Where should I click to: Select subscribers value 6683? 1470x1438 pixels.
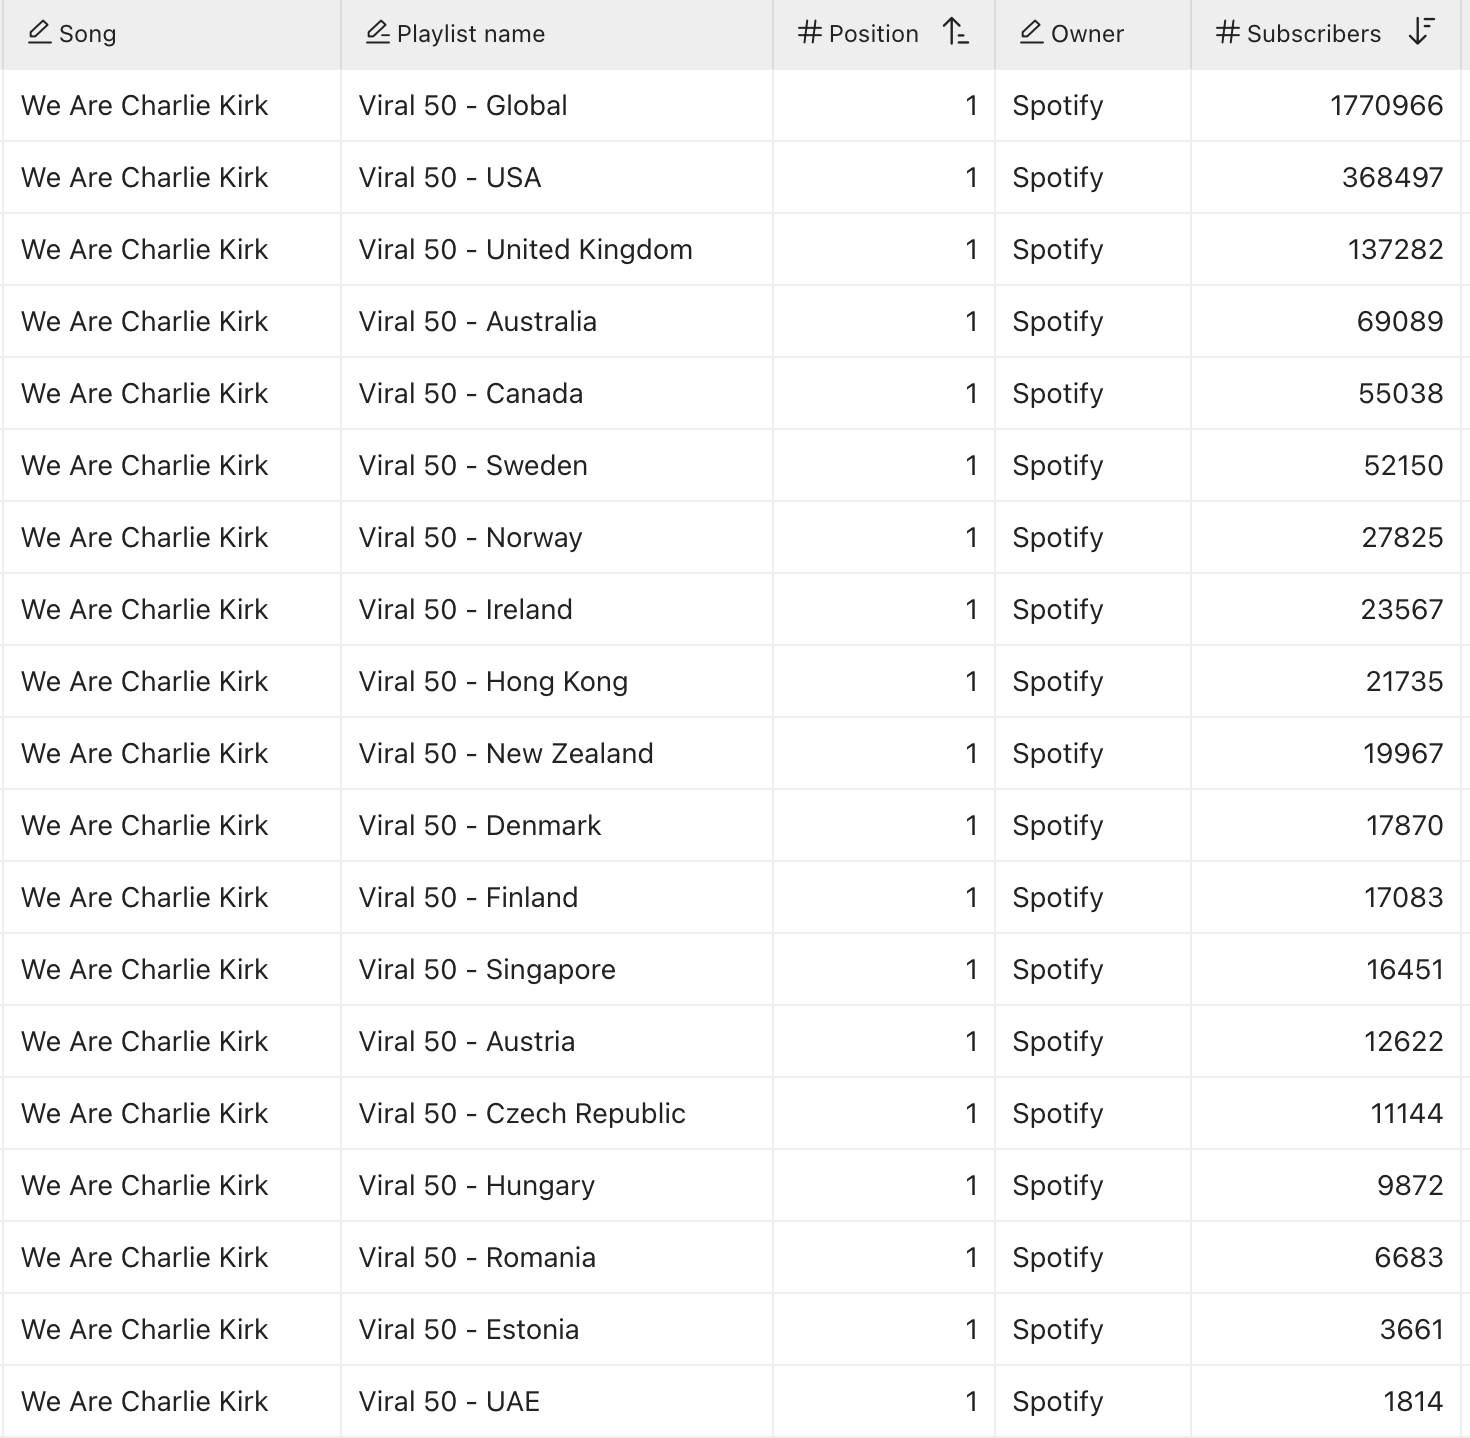tap(1408, 1257)
